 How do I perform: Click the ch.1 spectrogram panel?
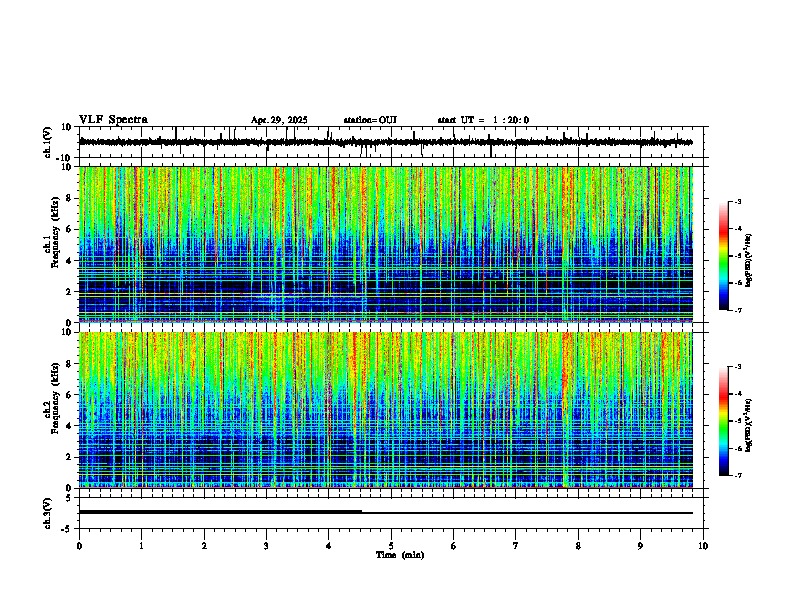(385, 244)
